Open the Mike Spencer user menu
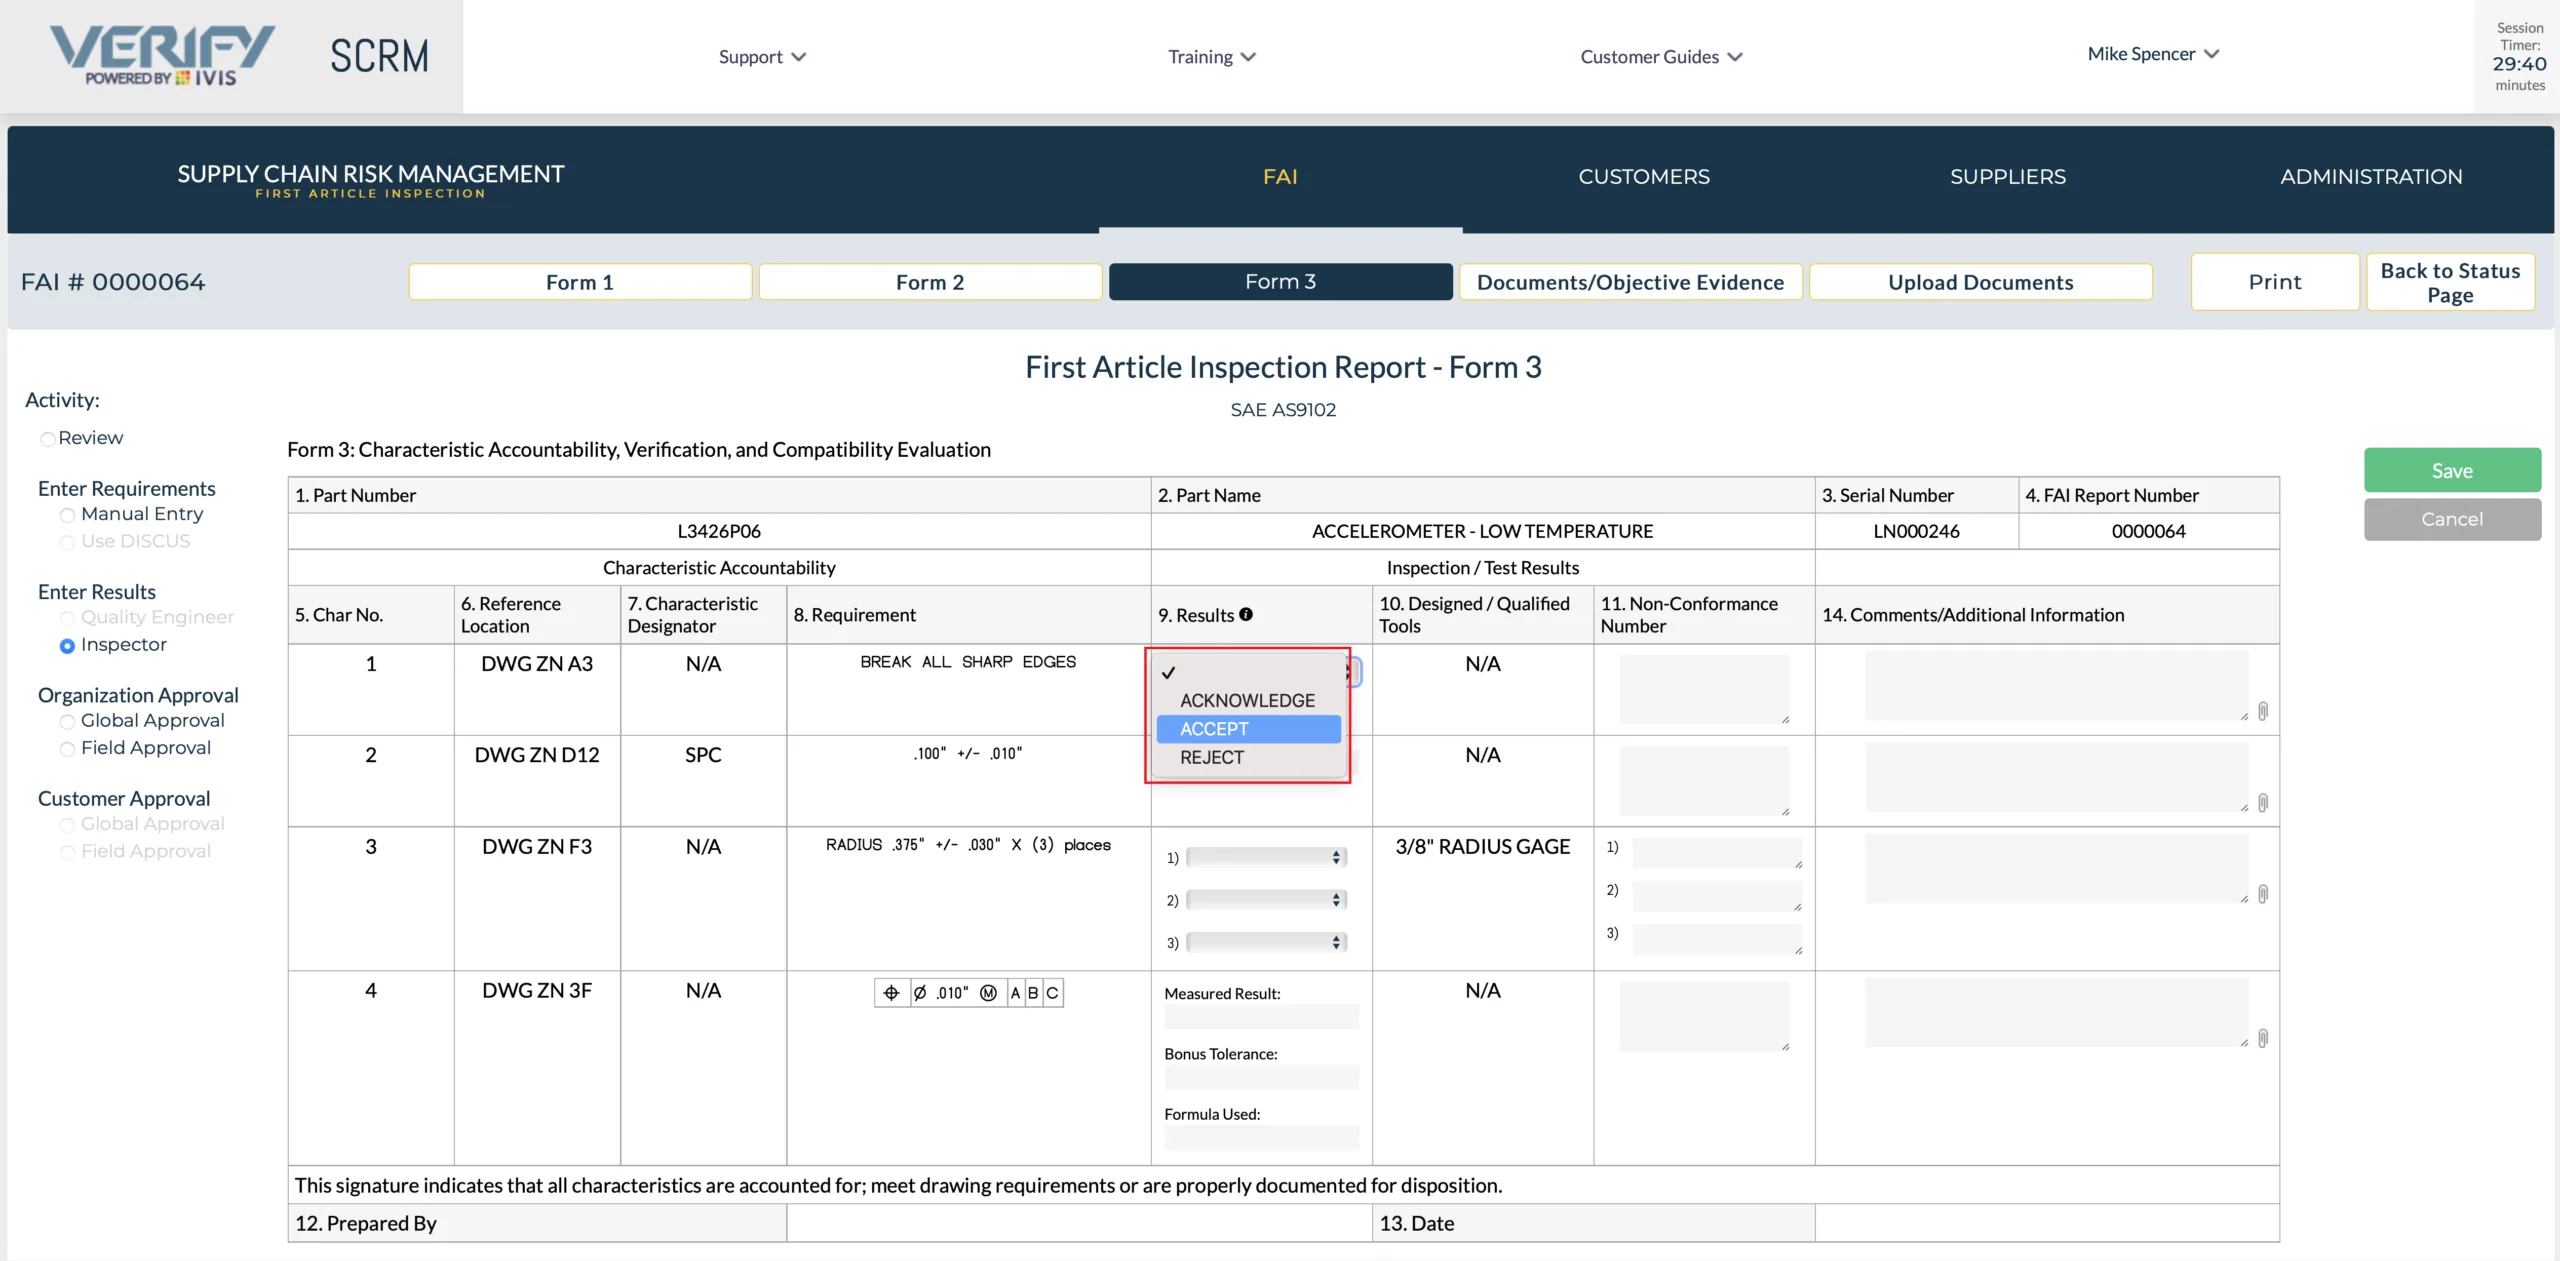2560x1261 pixels. [x=2153, y=54]
